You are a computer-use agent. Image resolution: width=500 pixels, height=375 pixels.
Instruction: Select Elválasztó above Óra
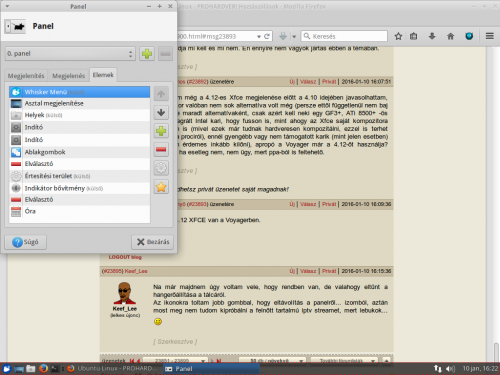click(x=80, y=199)
